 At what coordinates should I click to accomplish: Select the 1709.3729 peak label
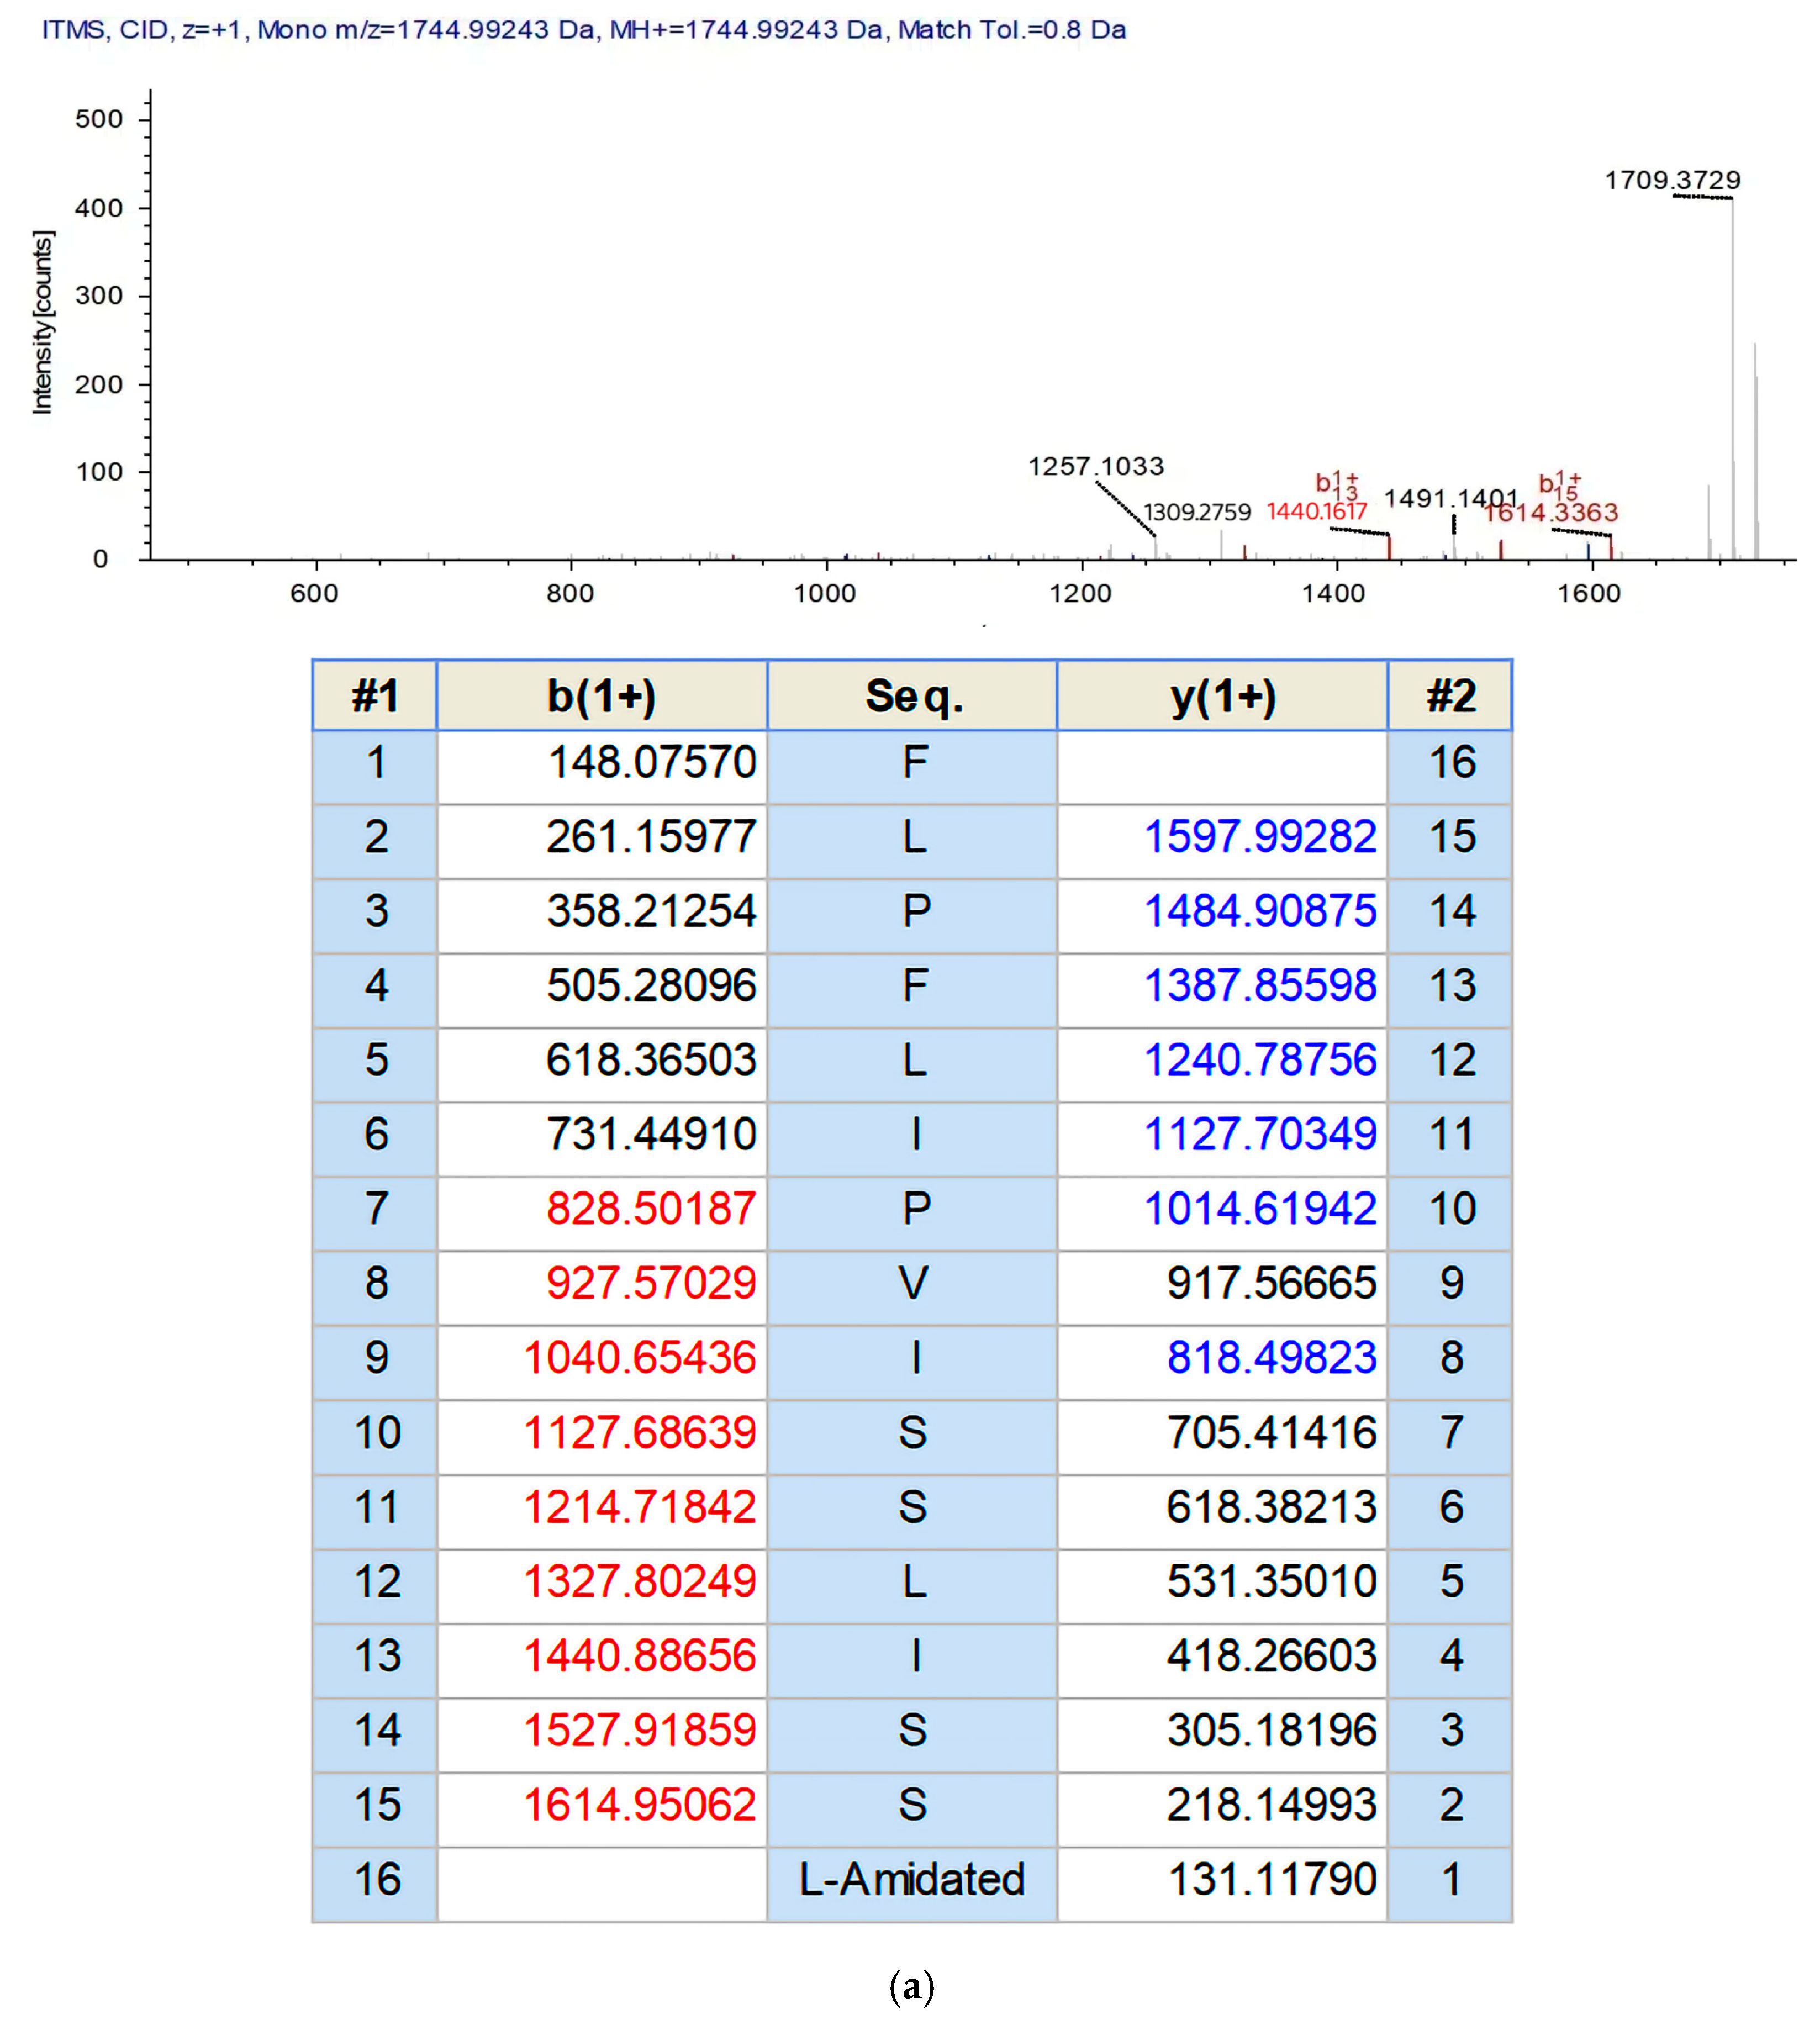1672,180
